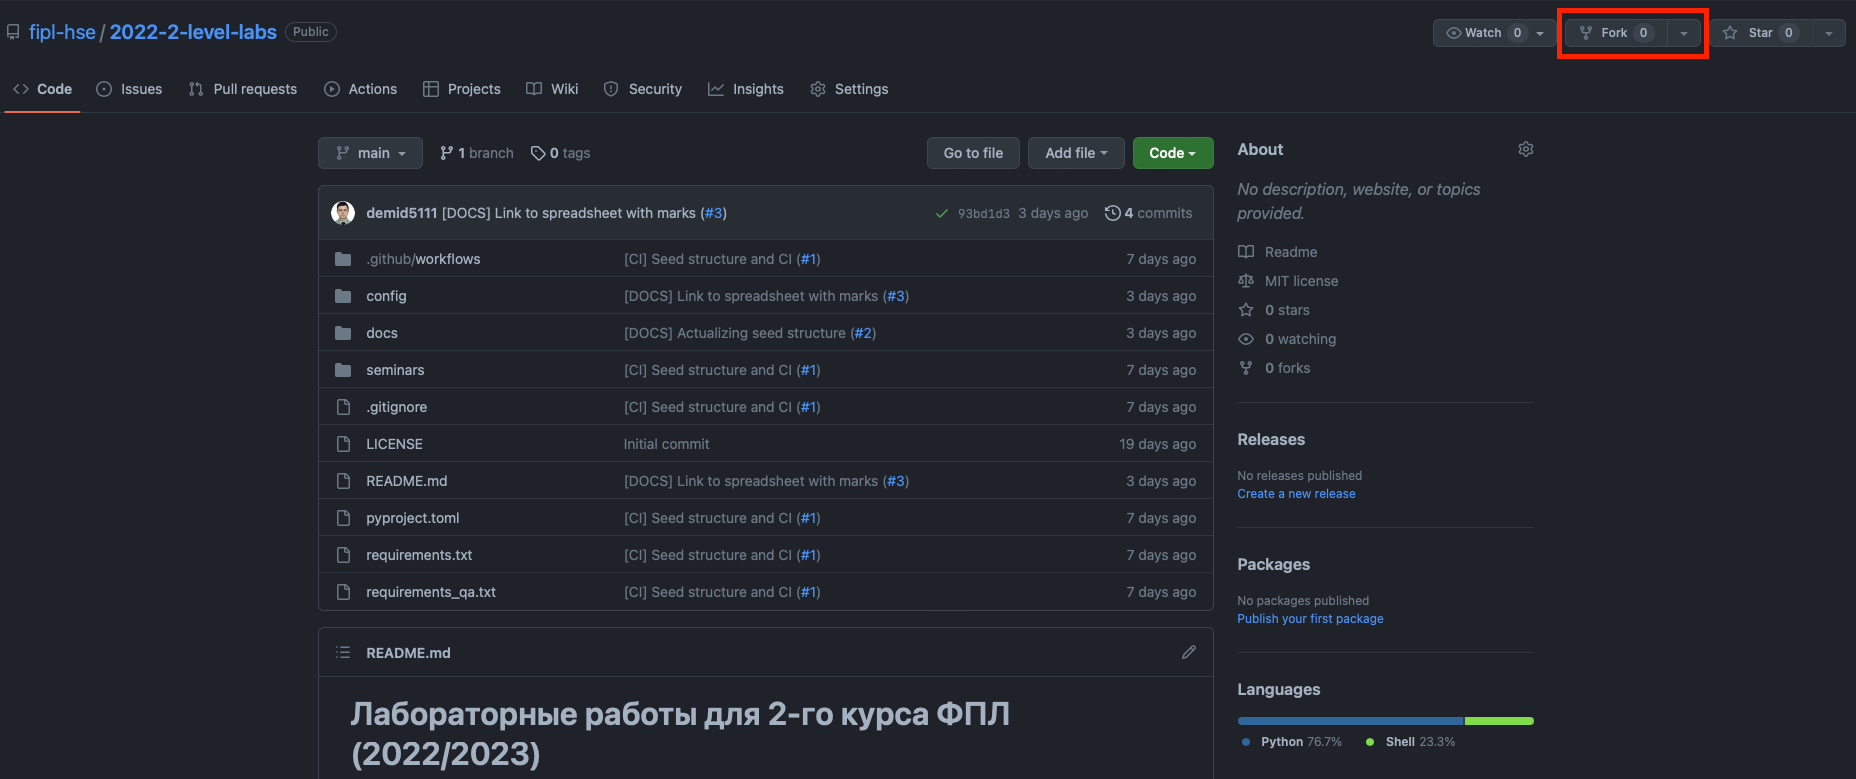
Task: Go to the Actions tab
Action: tap(361, 89)
